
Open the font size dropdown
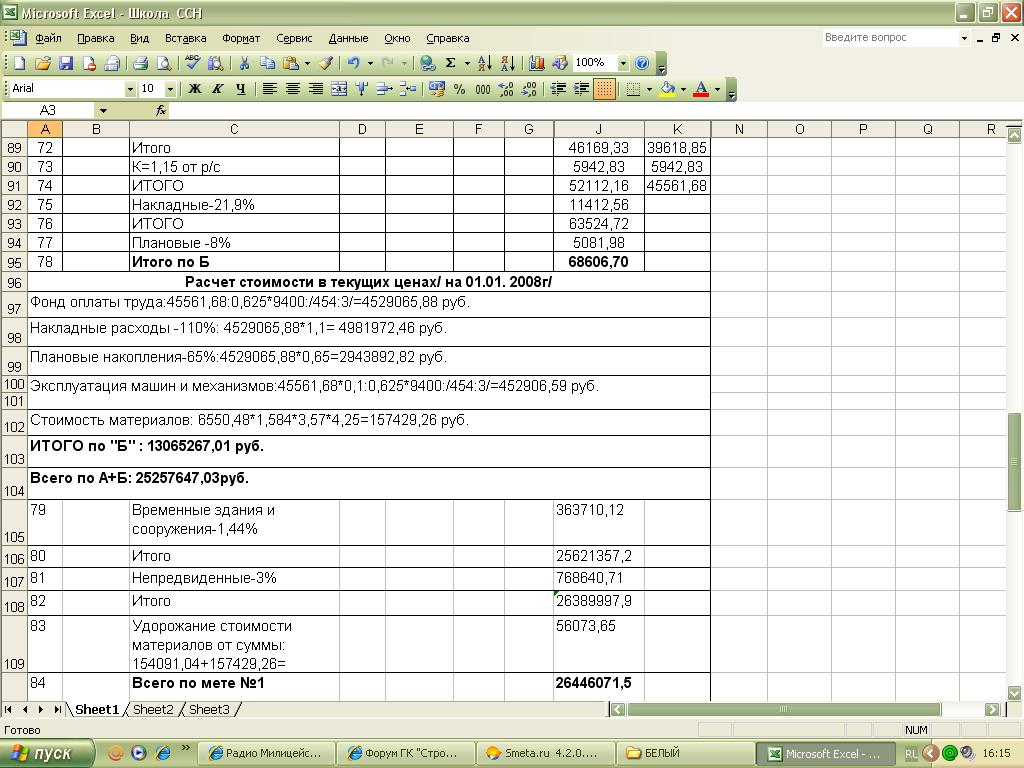click(x=170, y=89)
